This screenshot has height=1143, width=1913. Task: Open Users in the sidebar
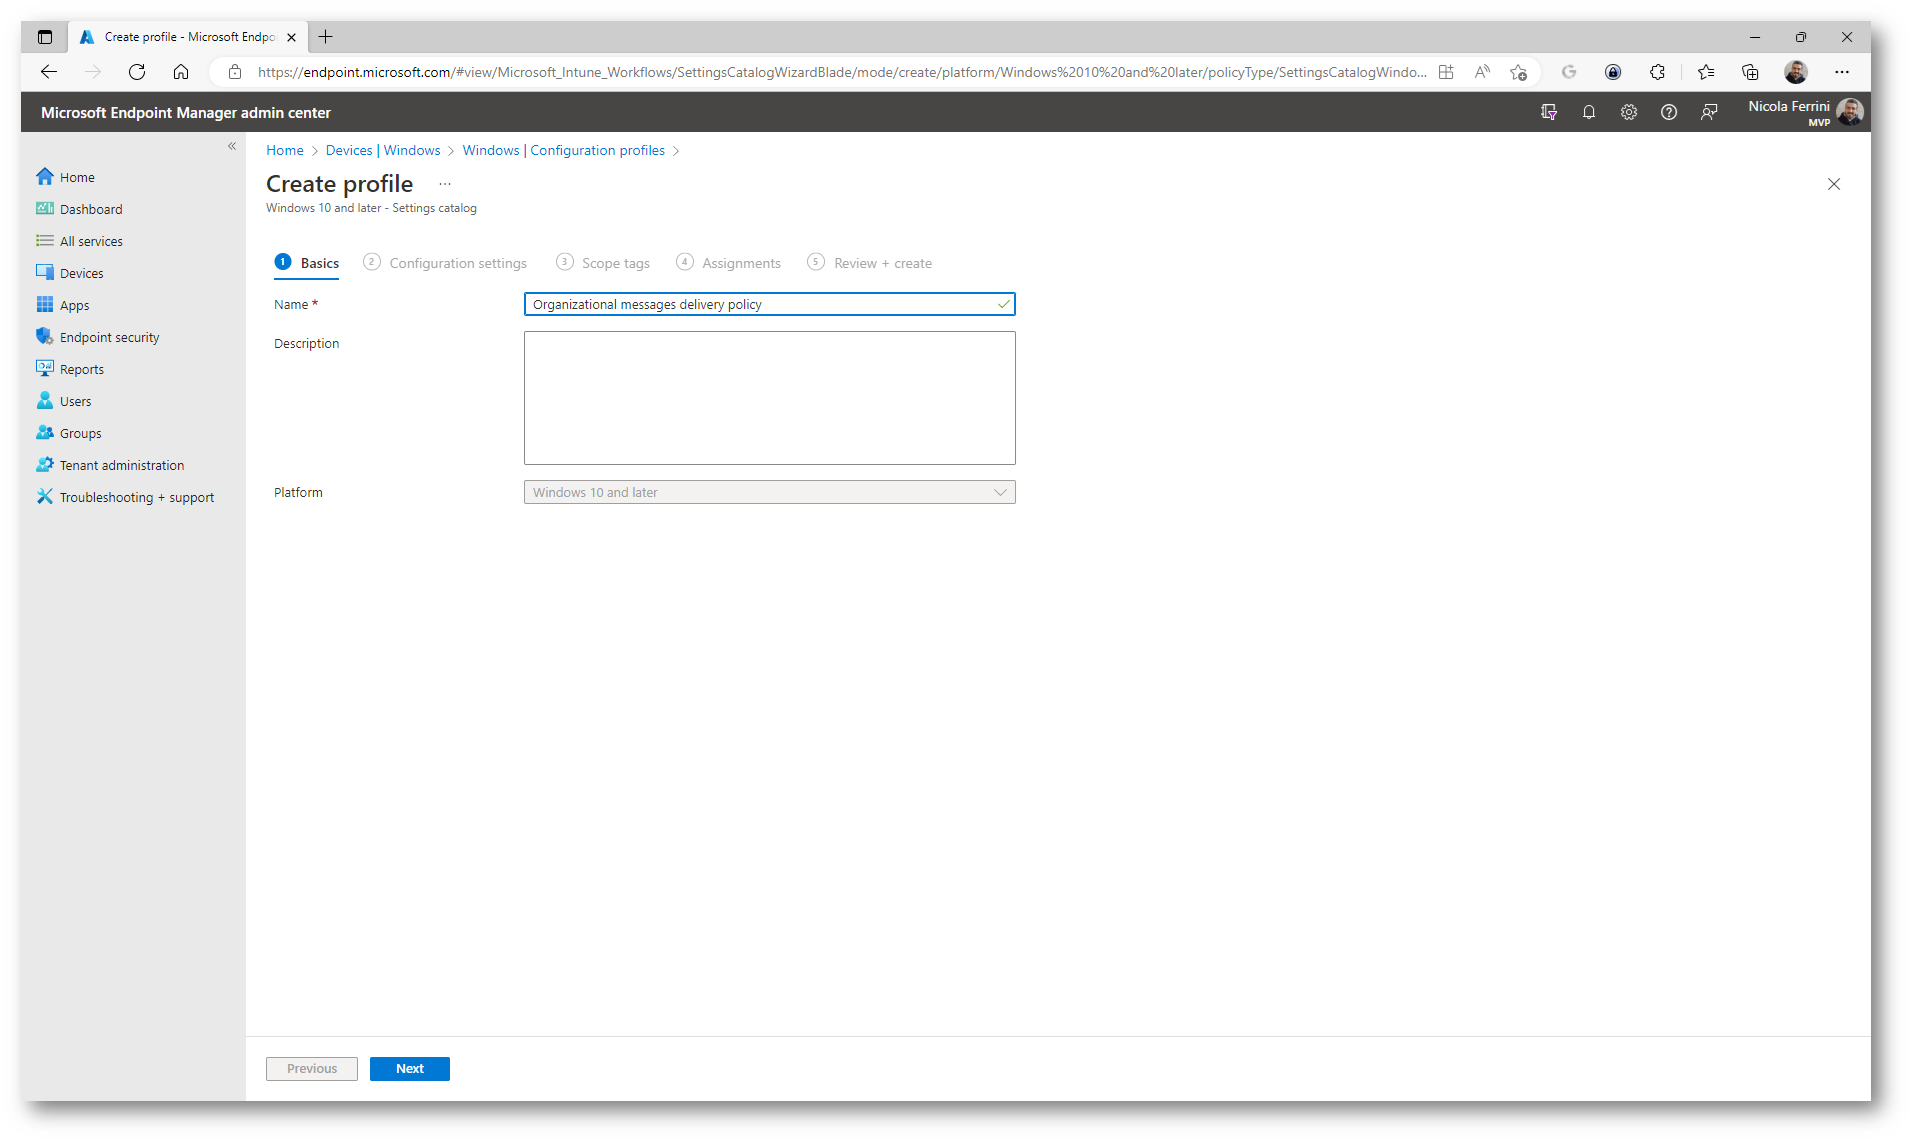click(64, 401)
